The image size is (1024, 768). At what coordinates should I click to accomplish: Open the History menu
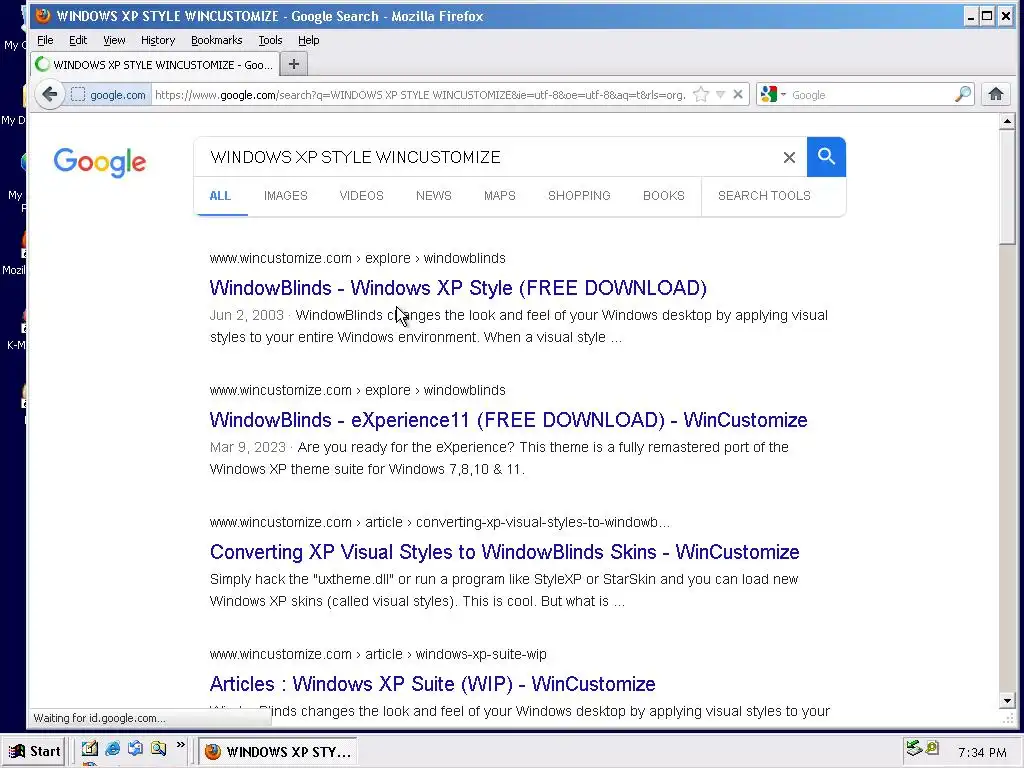point(158,40)
